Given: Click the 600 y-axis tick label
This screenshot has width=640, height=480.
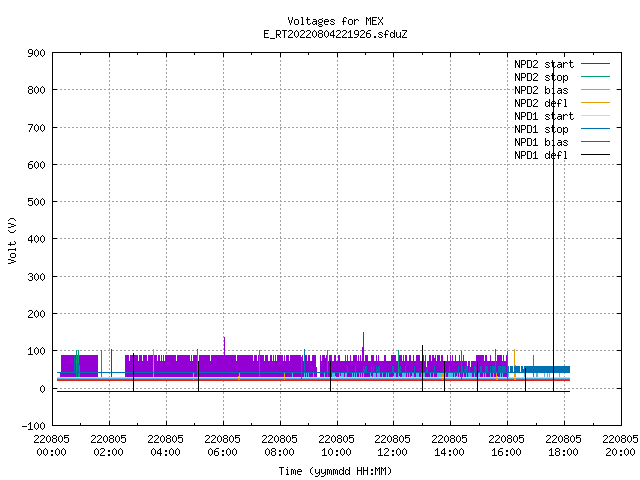Looking at the screenshot, I should coord(36,165).
